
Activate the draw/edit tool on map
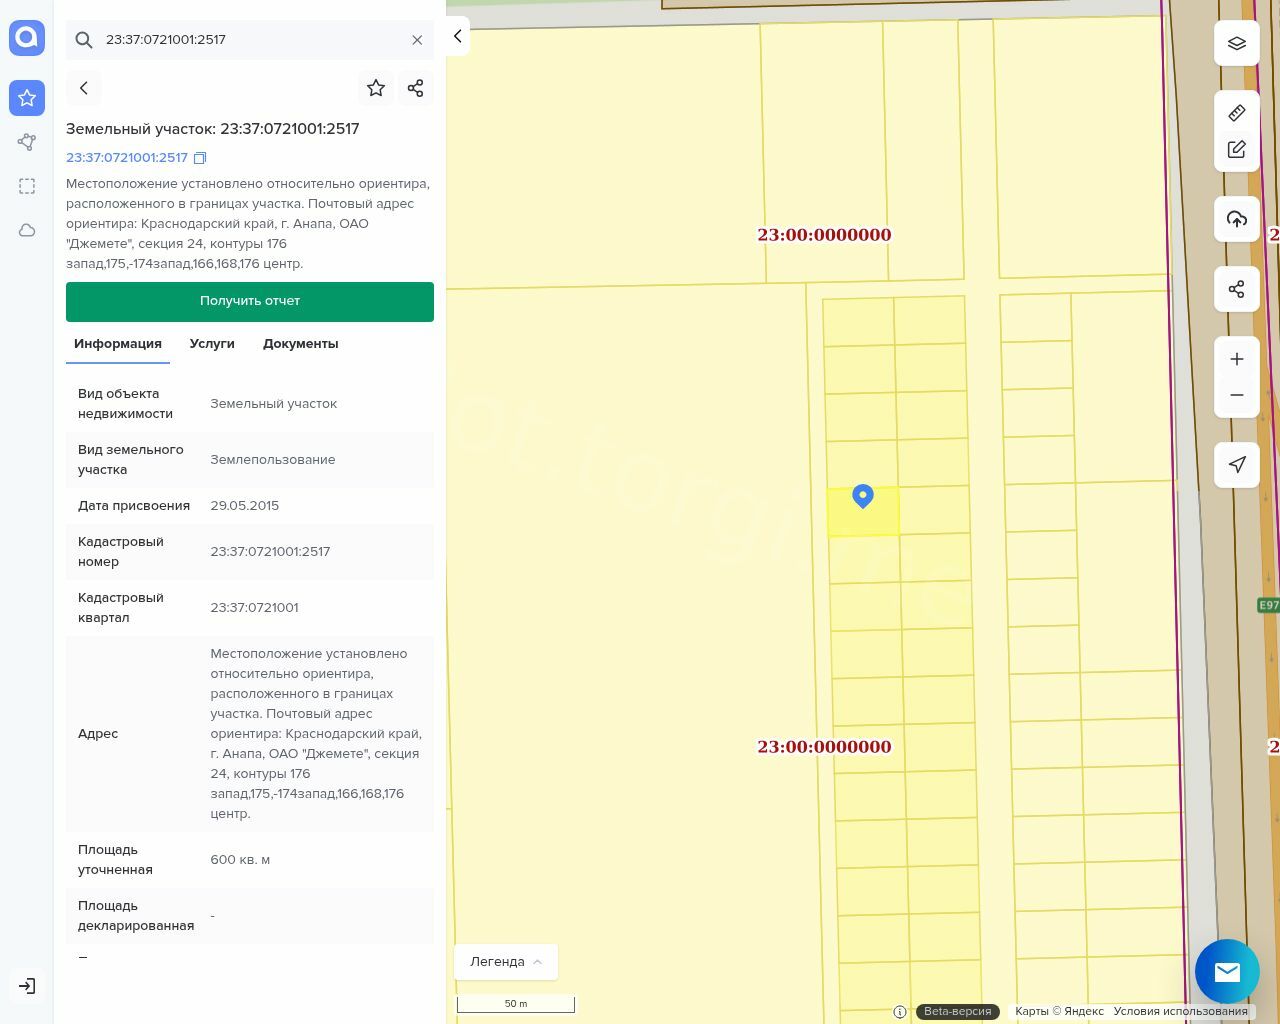pos(1236,150)
